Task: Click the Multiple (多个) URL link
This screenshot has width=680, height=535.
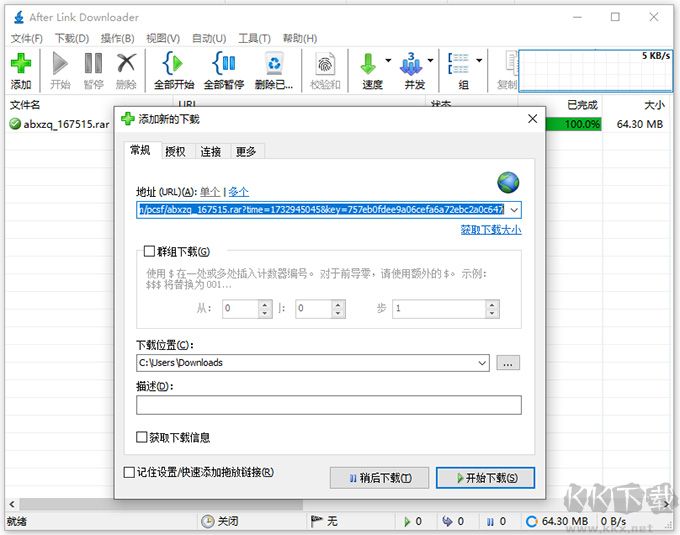Action: 239,192
